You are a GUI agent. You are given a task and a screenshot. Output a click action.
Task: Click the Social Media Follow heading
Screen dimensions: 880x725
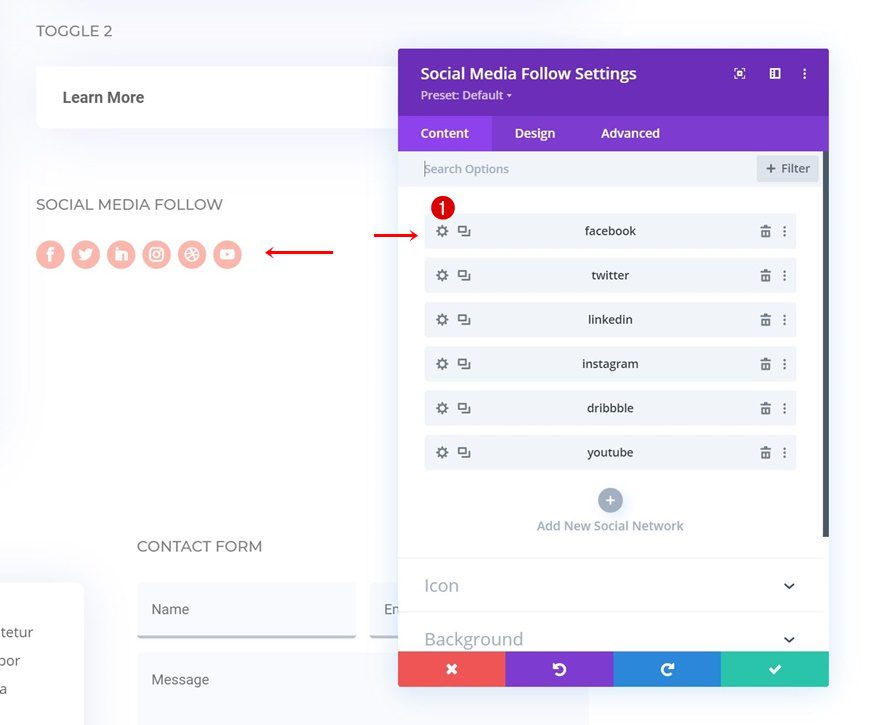pos(130,205)
